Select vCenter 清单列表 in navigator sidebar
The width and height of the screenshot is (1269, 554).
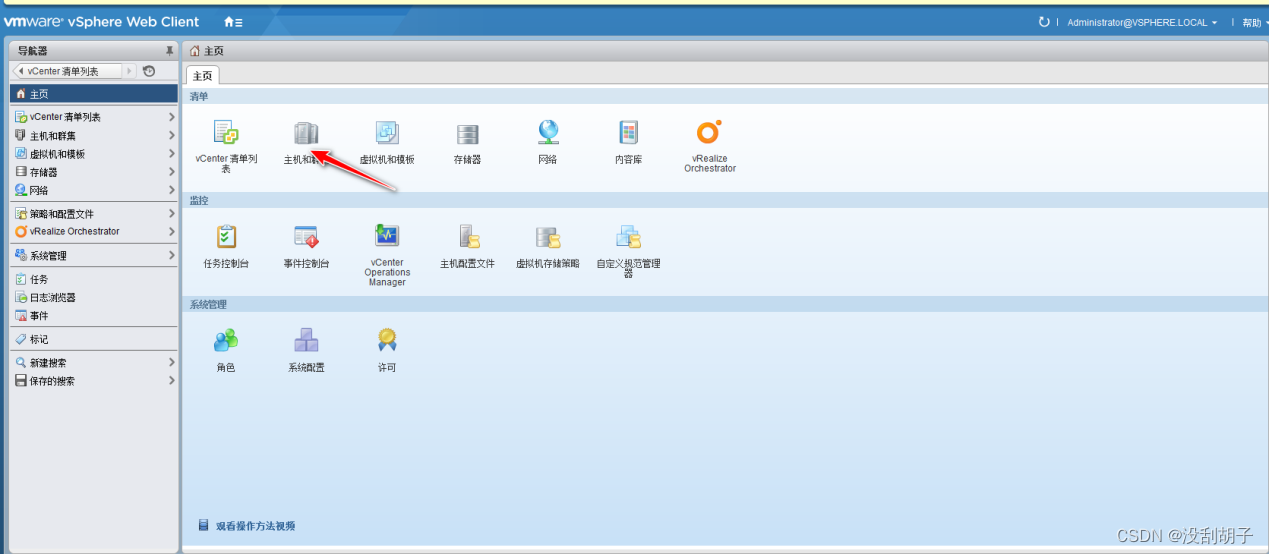94,117
